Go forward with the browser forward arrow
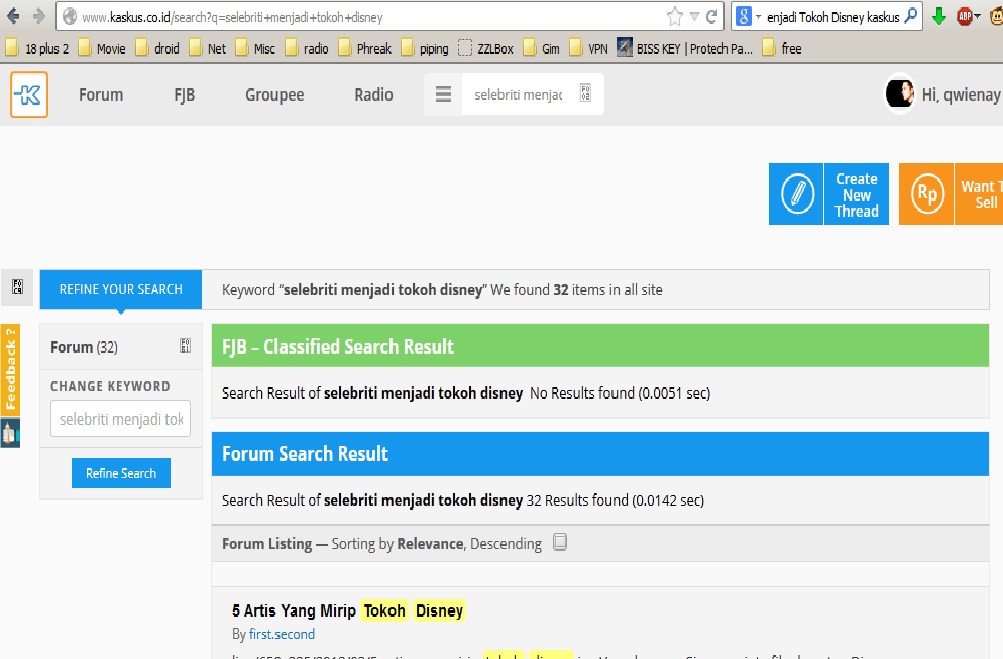Viewport: 1003px width, 659px height. (38, 16)
